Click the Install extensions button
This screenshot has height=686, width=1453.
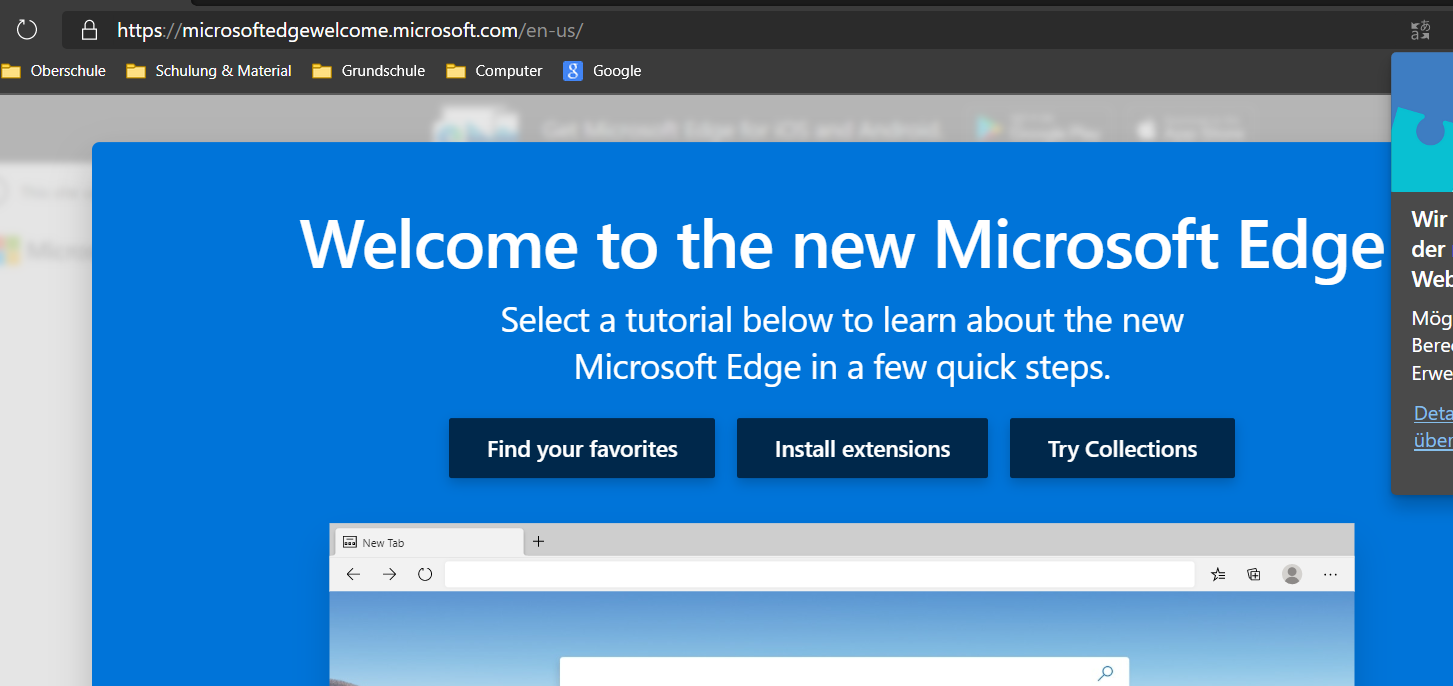click(x=862, y=448)
